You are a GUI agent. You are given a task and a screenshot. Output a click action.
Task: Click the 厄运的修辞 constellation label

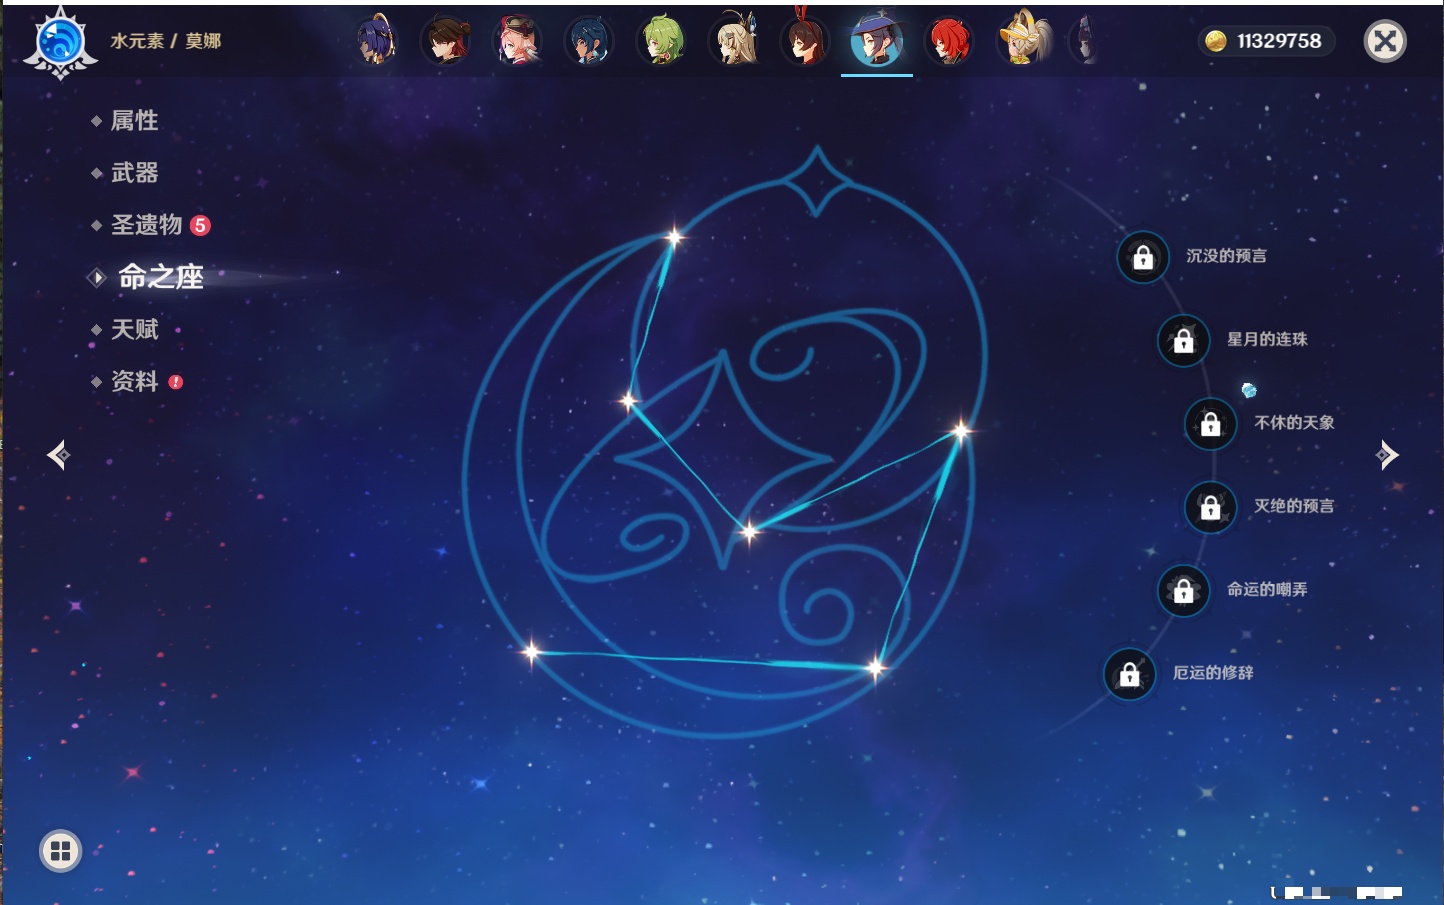(1213, 673)
